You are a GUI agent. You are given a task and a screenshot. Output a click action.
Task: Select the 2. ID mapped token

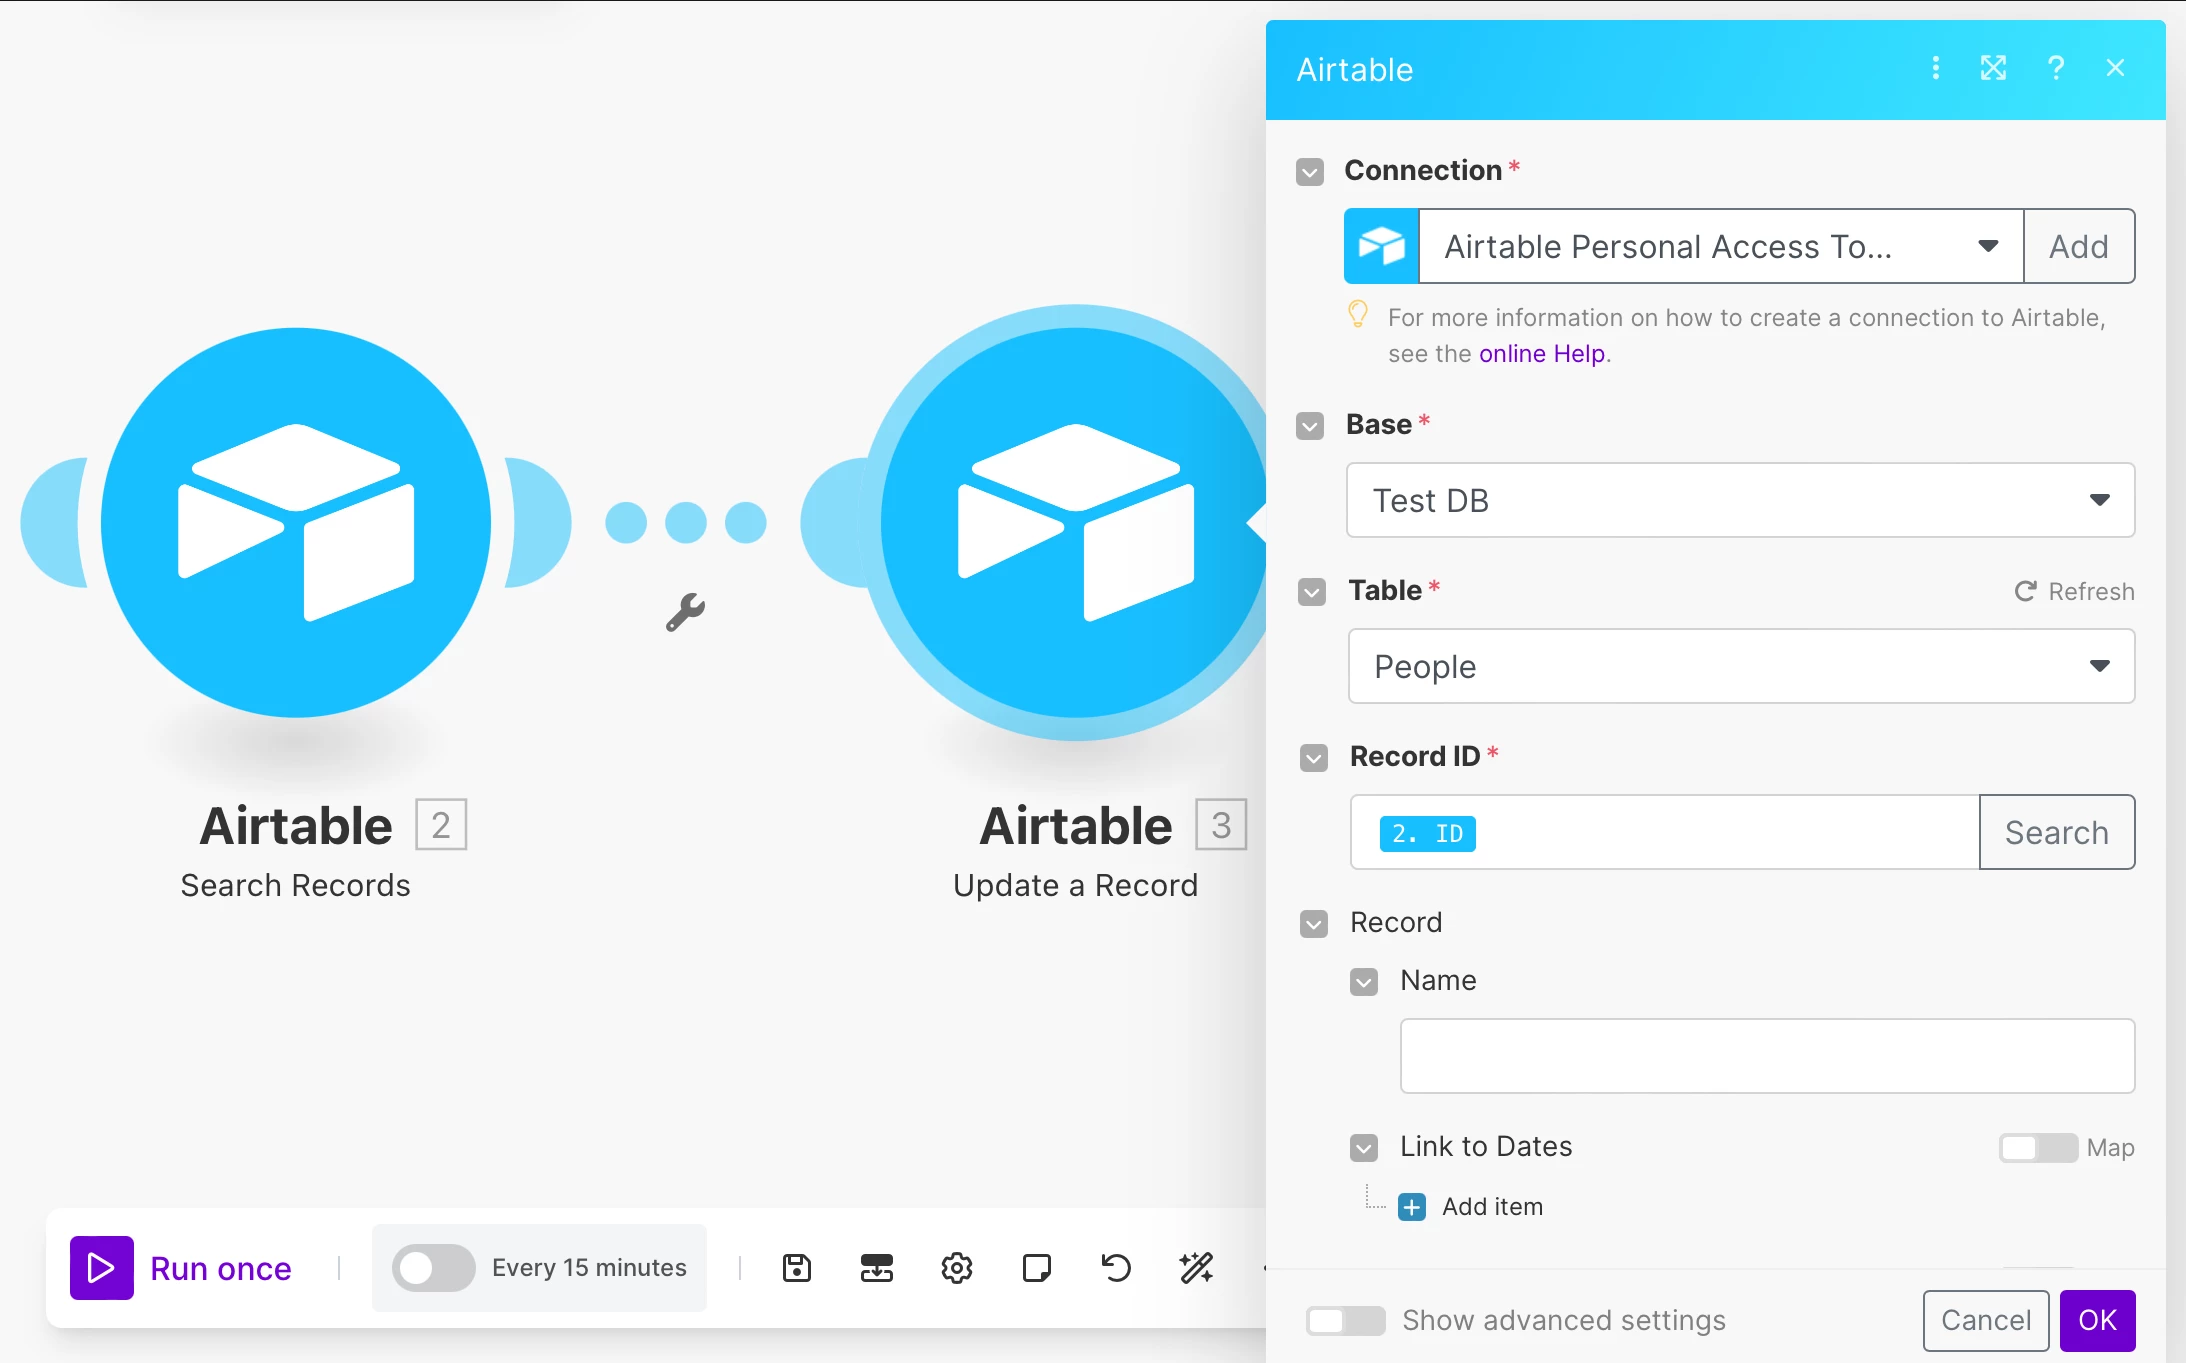tap(1427, 833)
